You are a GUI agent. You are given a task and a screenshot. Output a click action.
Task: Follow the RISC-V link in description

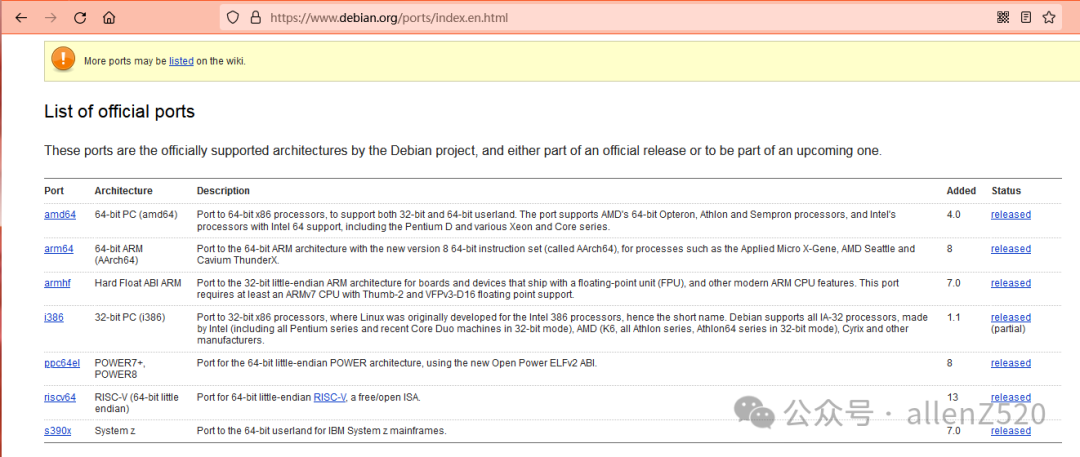click(x=329, y=397)
